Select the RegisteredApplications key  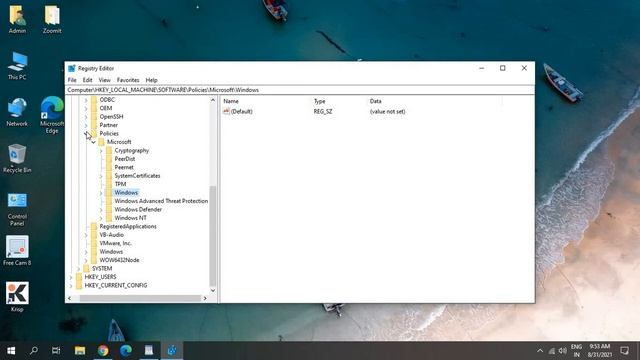128,226
